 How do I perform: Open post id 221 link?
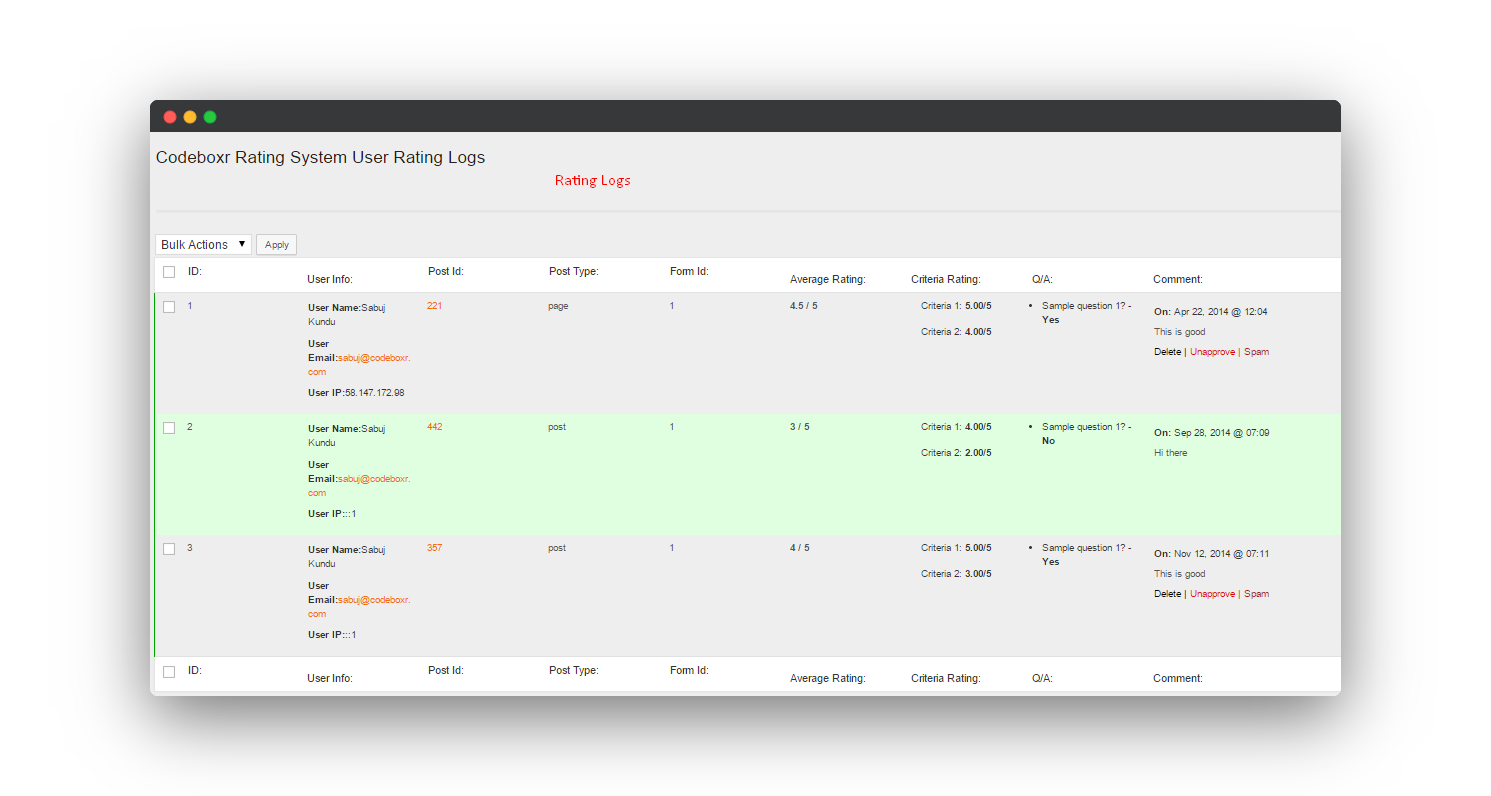click(x=434, y=306)
